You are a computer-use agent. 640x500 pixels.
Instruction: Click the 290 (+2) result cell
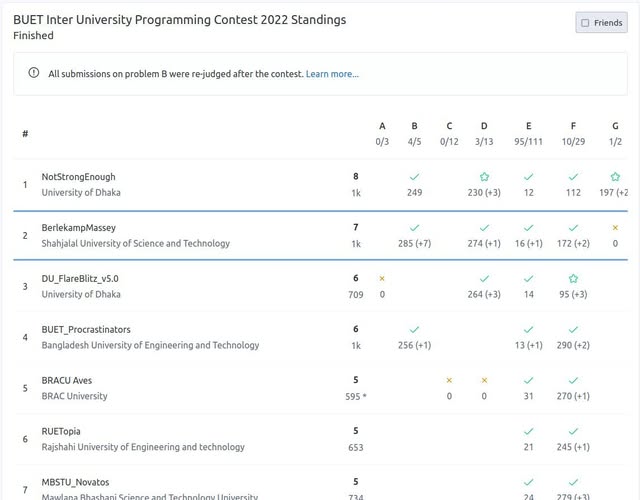coord(573,345)
